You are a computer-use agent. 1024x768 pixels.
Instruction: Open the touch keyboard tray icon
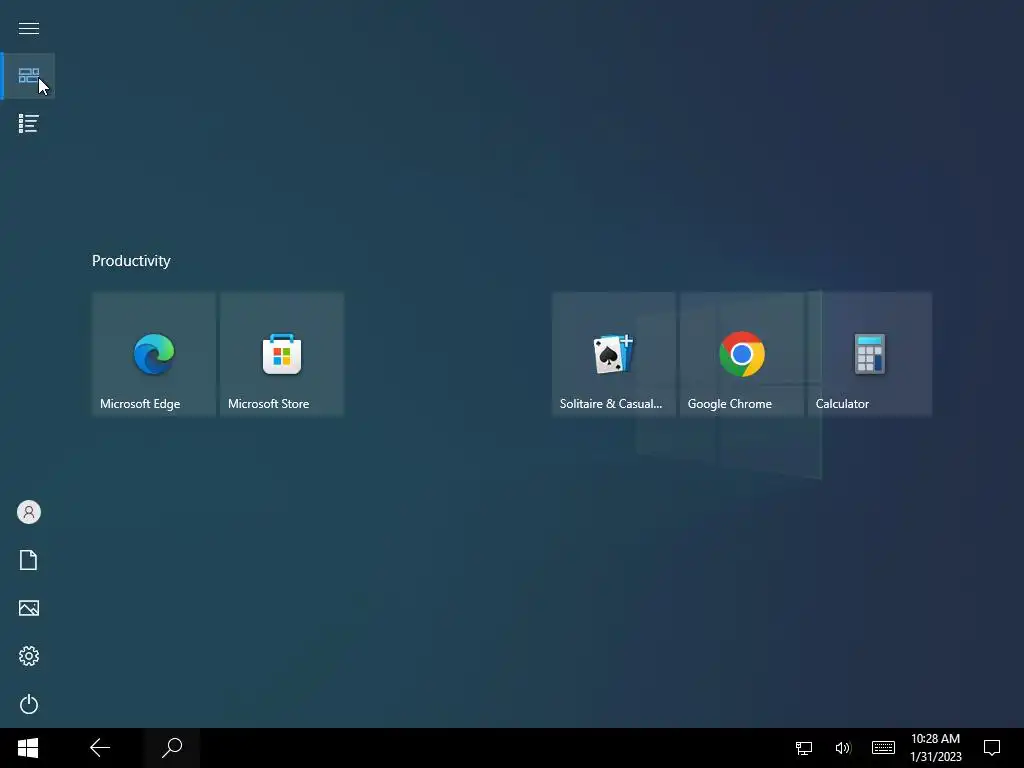coord(883,748)
